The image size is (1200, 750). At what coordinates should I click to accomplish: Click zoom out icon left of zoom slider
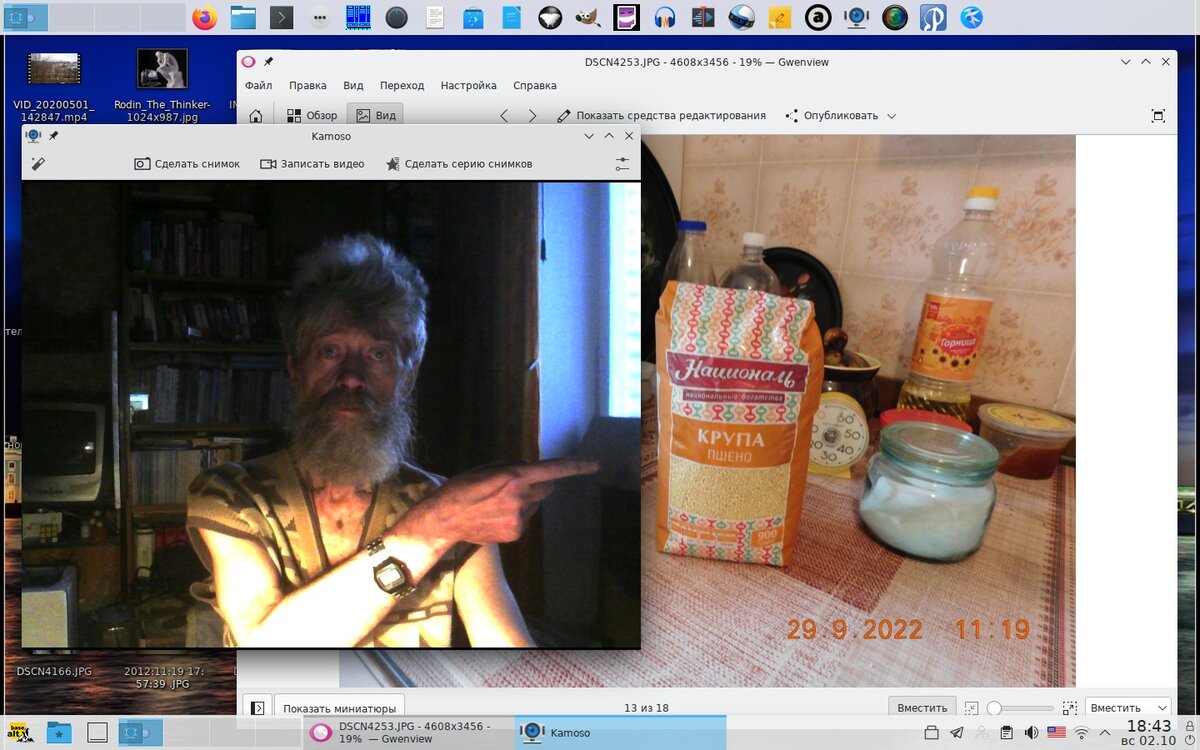tap(972, 708)
